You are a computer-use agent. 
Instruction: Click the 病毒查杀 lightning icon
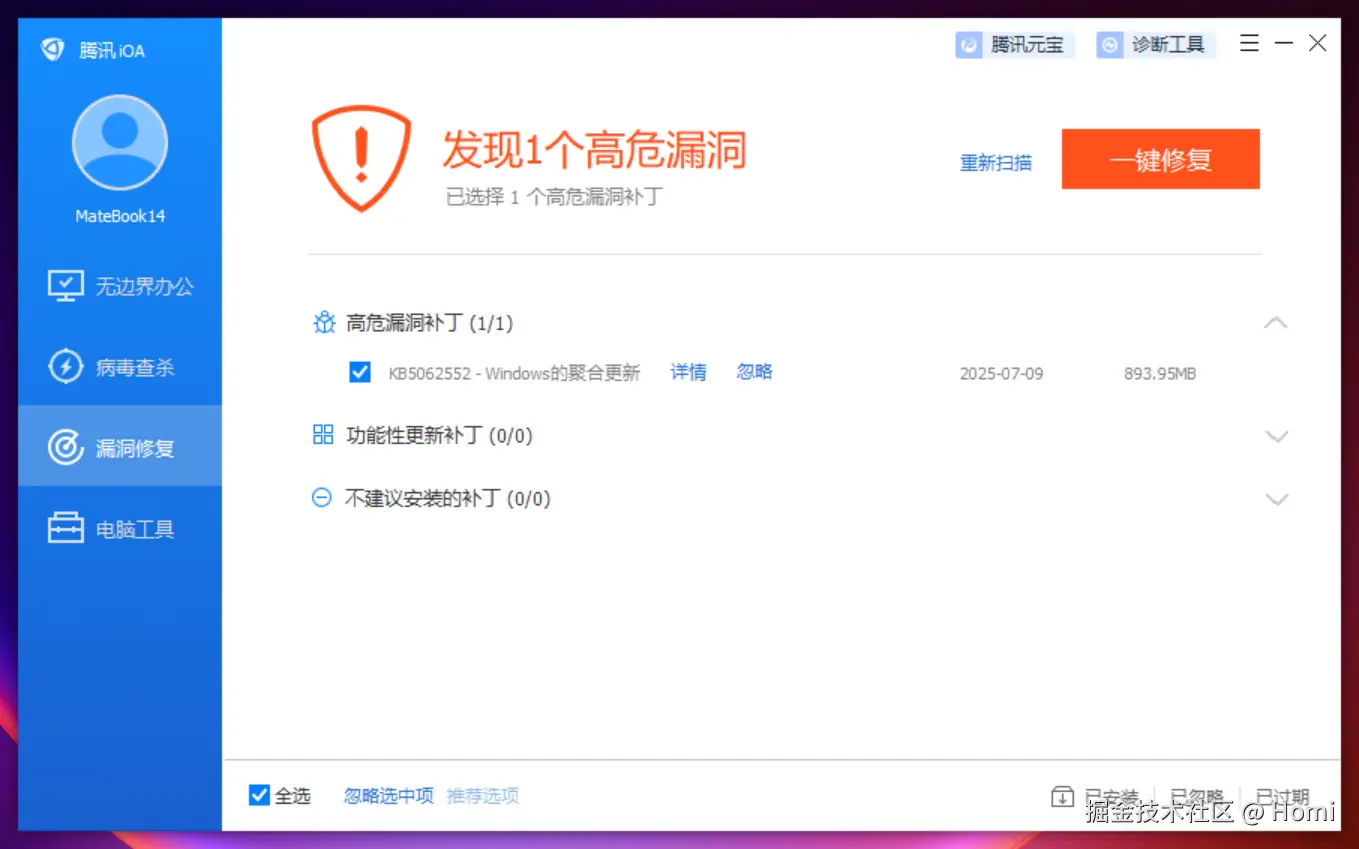66,367
